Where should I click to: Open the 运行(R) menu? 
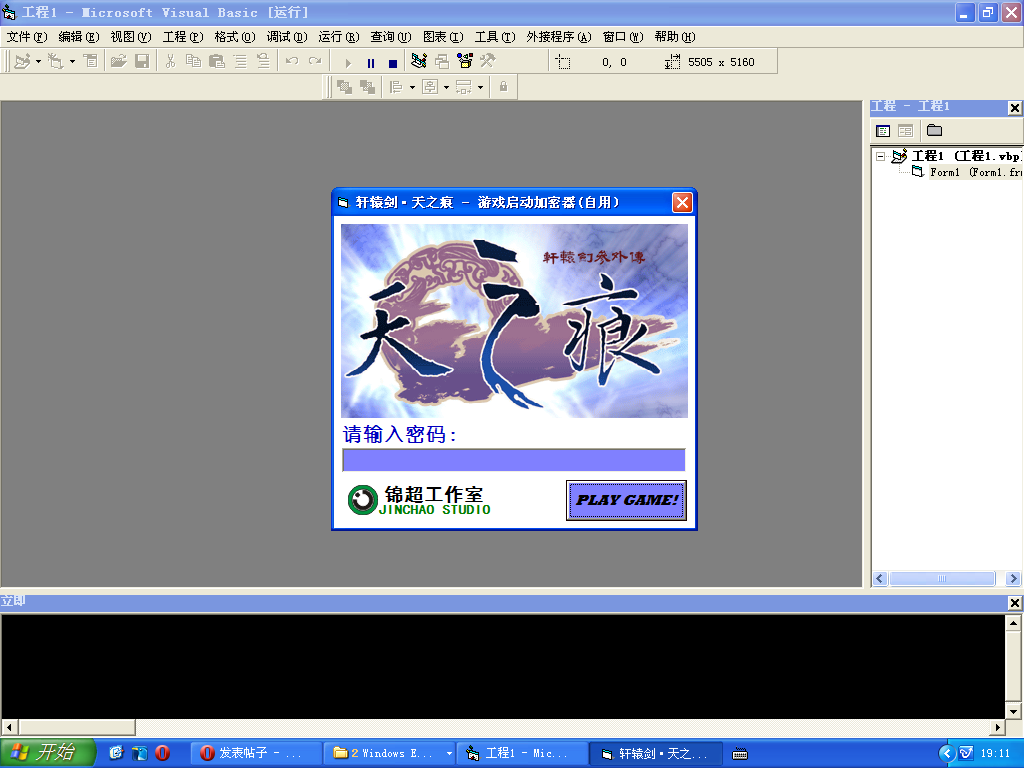(x=339, y=37)
